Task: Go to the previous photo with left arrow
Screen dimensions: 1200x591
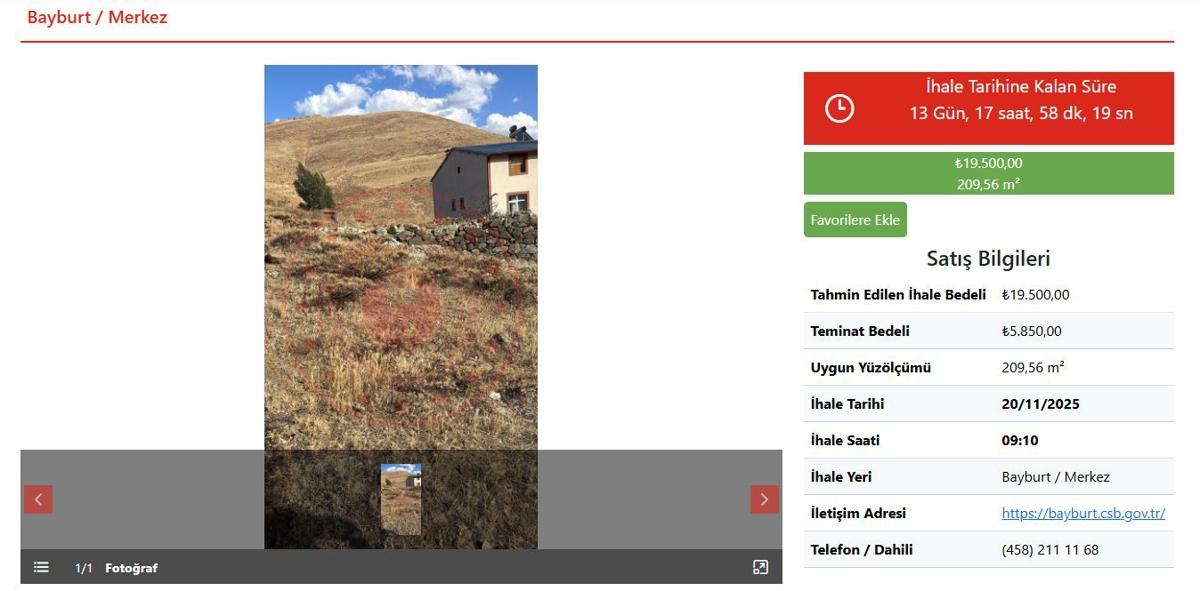Action: pyautogui.click(x=38, y=499)
